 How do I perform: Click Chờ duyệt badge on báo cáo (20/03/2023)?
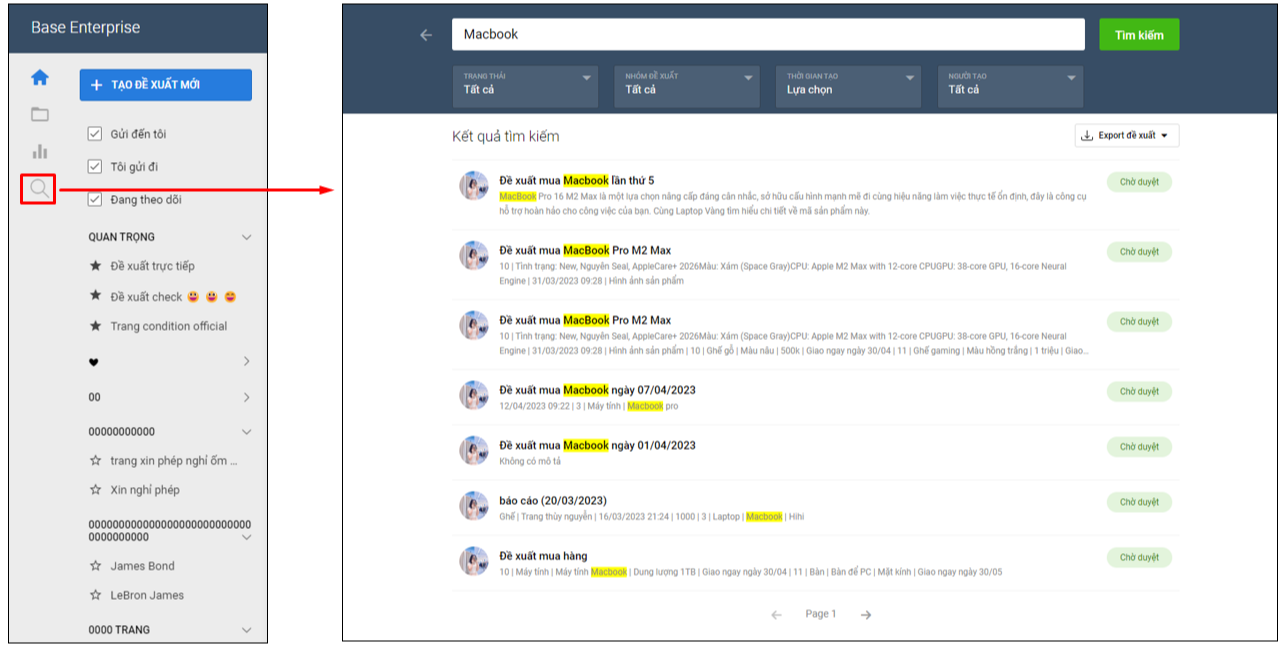tap(1139, 502)
